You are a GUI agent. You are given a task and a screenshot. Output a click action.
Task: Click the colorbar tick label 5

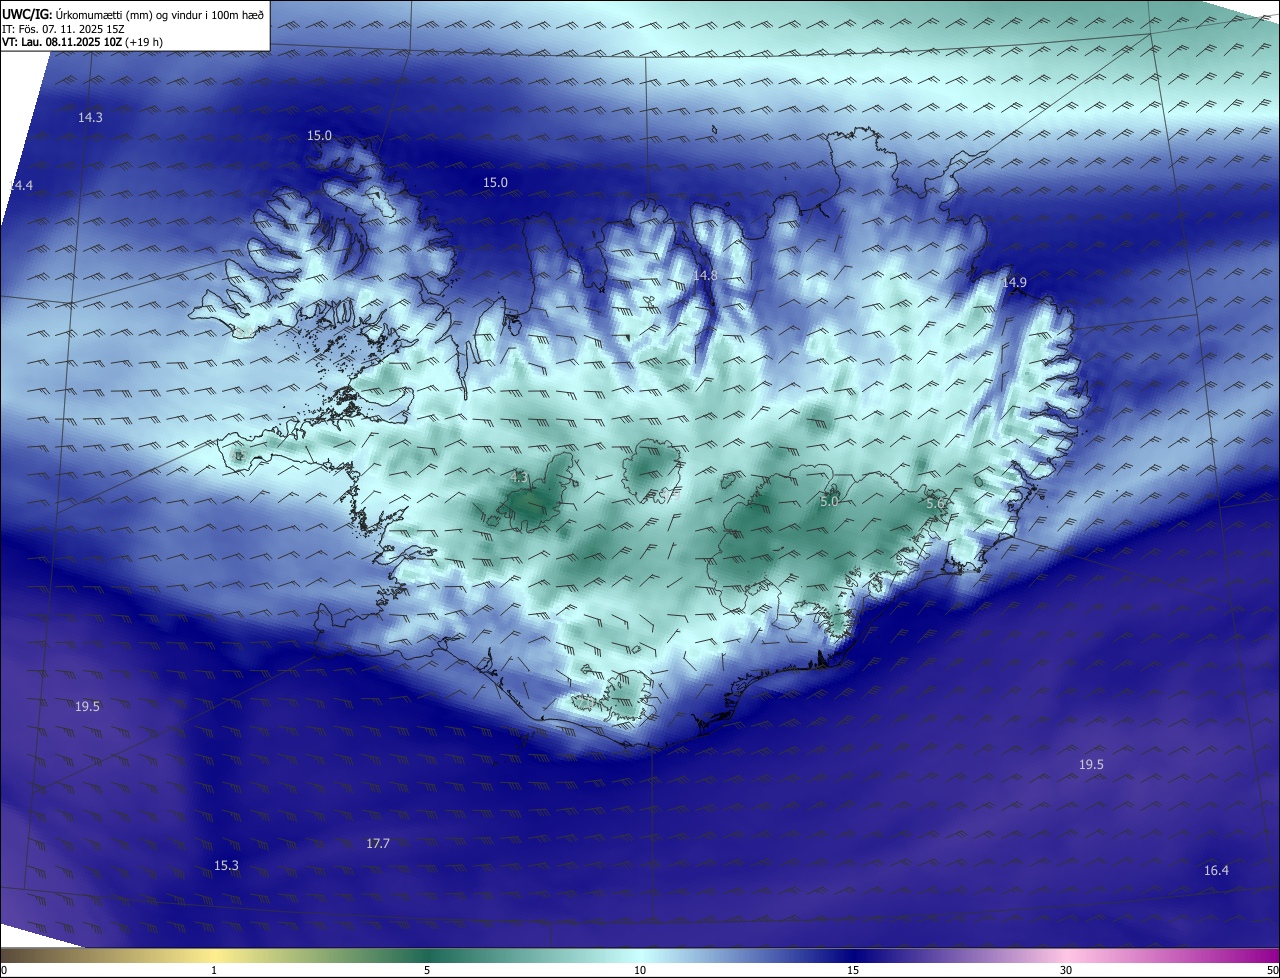pyautogui.click(x=427, y=970)
